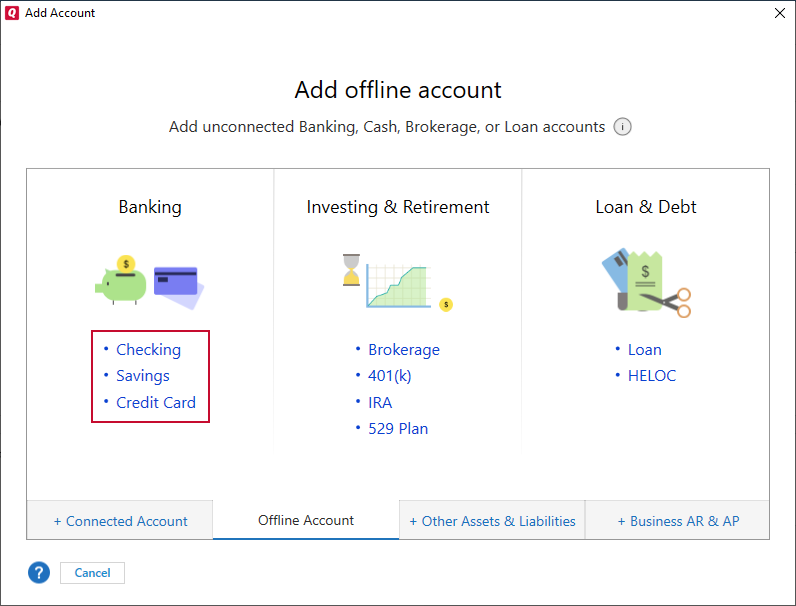Image resolution: width=796 pixels, height=606 pixels.
Task: Open the Other Assets & Liabilities tab
Action: coord(492,521)
